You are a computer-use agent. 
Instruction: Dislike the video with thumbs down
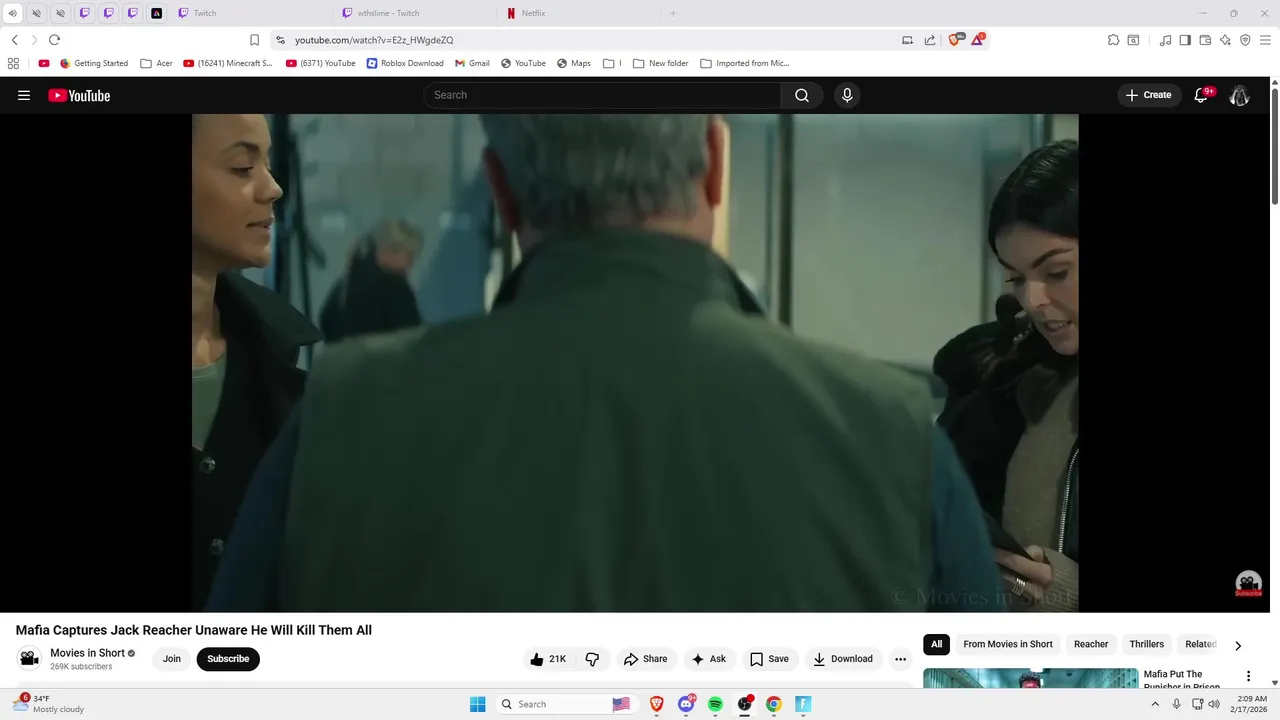tap(592, 659)
